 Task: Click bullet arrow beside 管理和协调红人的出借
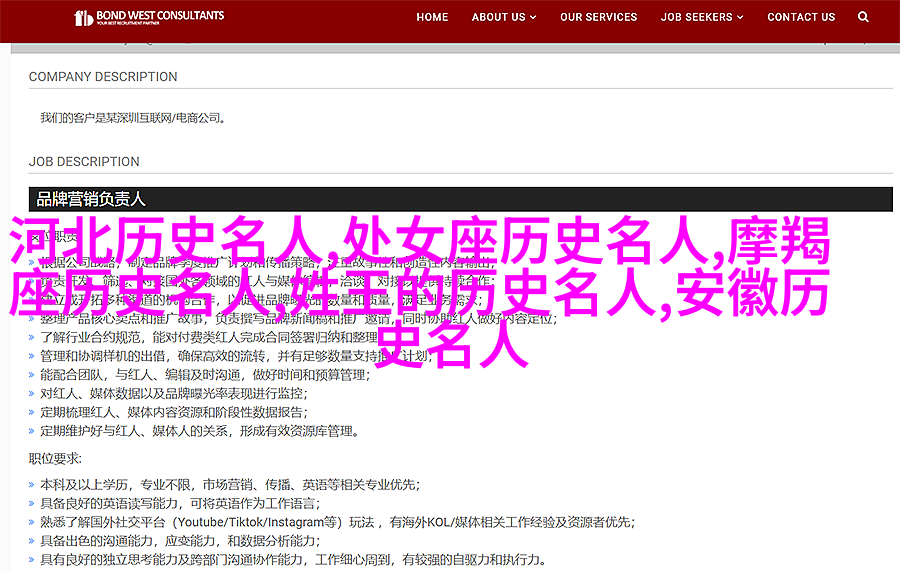point(33,355)
